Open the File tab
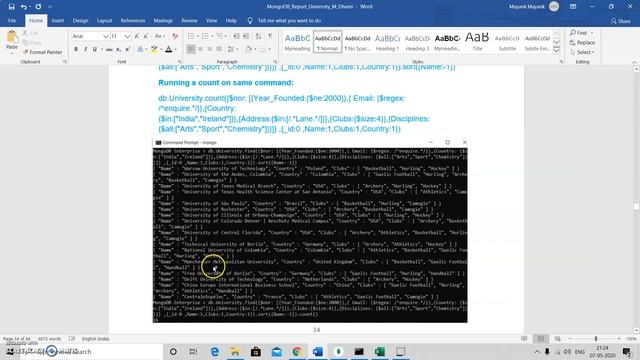This screenshot has width=640, height=360. click(x=12, y=20)
